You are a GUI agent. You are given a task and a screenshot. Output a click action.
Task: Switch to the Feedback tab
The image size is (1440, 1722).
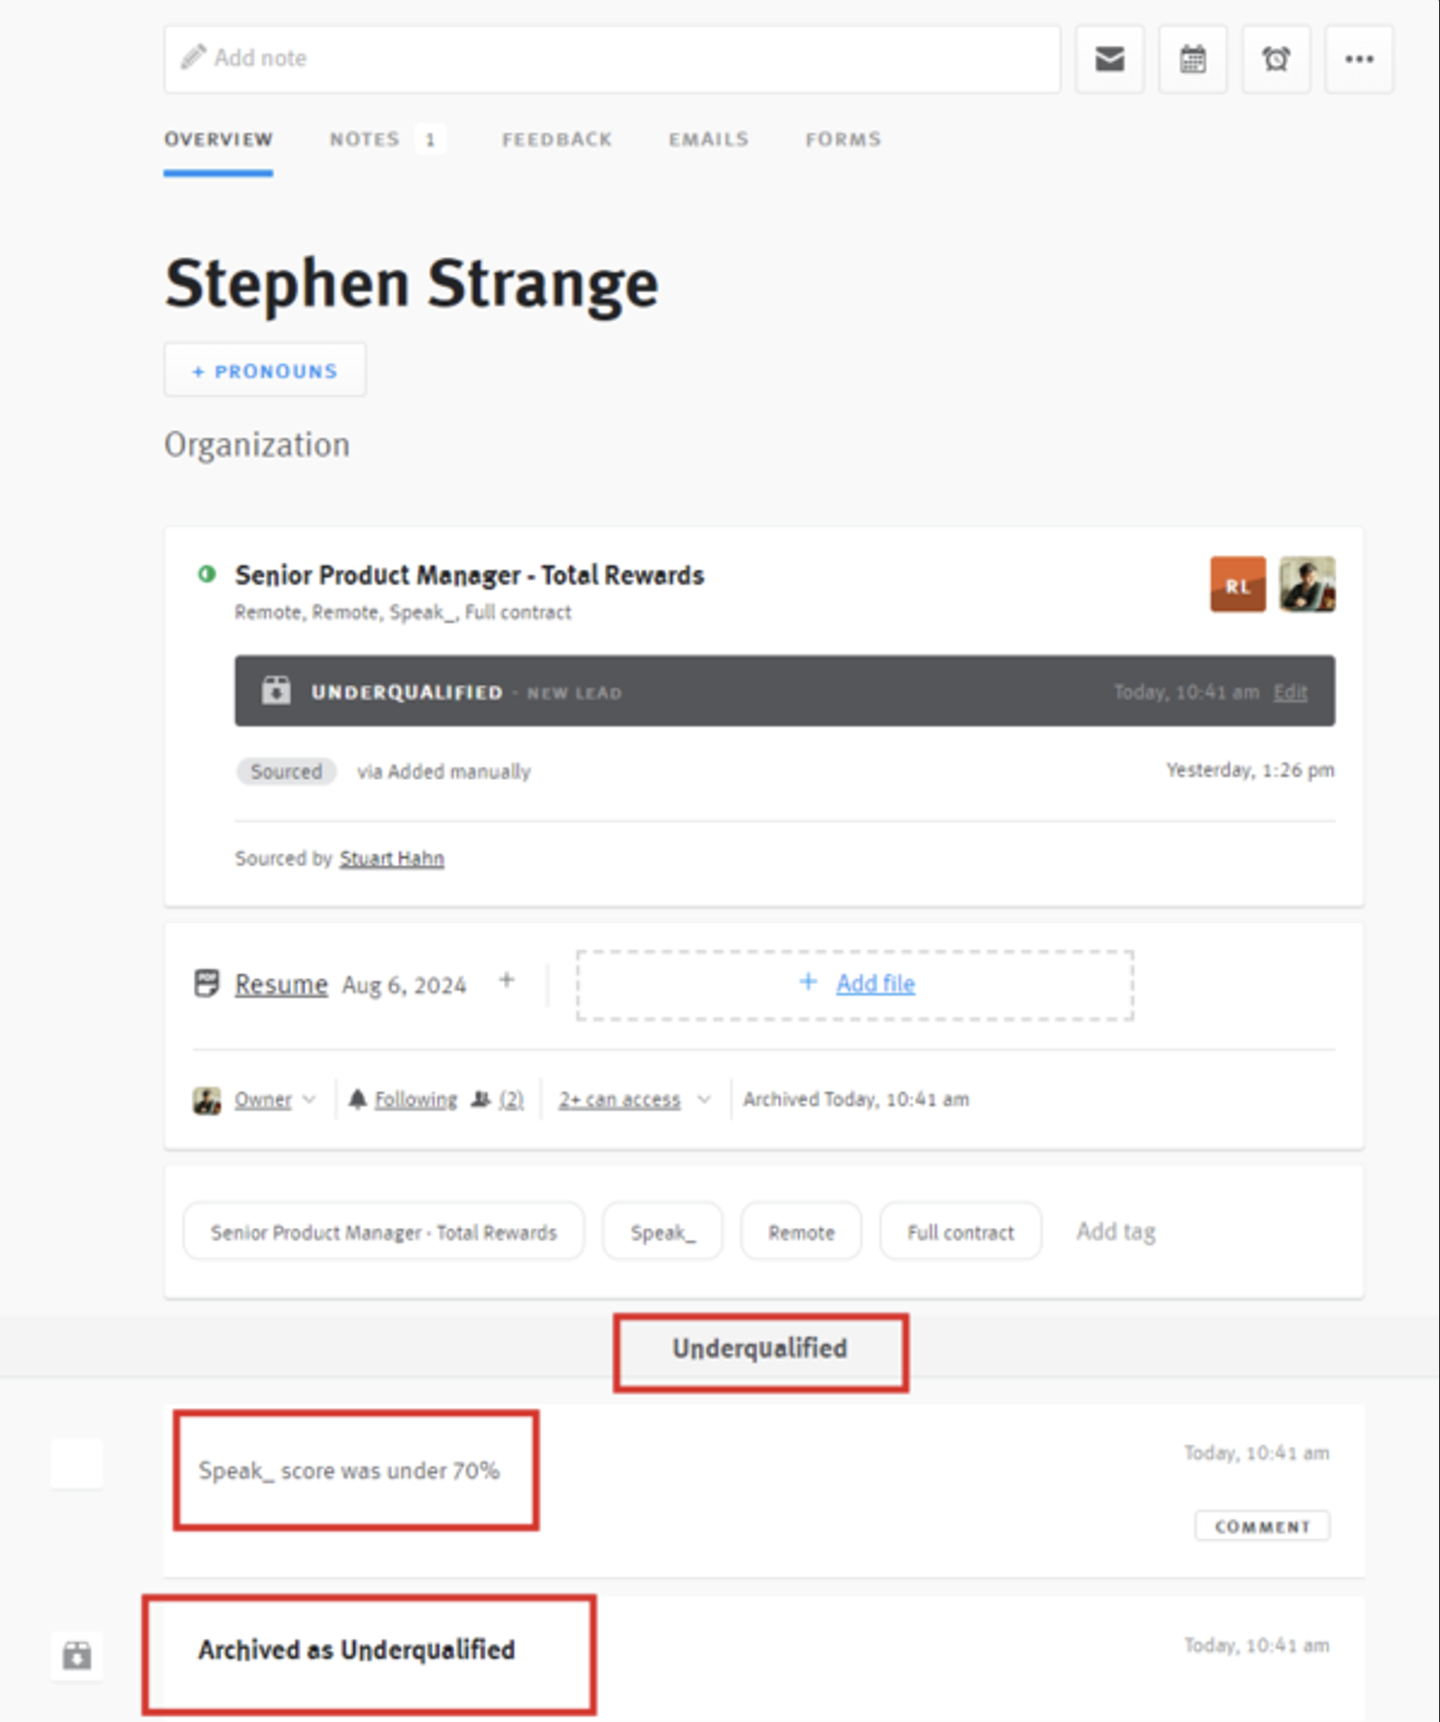point(557,139)
